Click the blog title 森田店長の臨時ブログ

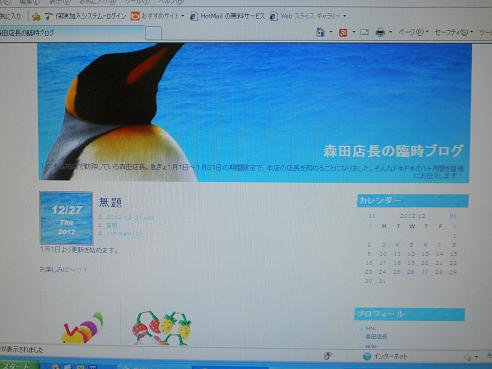click(x=393, y=151)
